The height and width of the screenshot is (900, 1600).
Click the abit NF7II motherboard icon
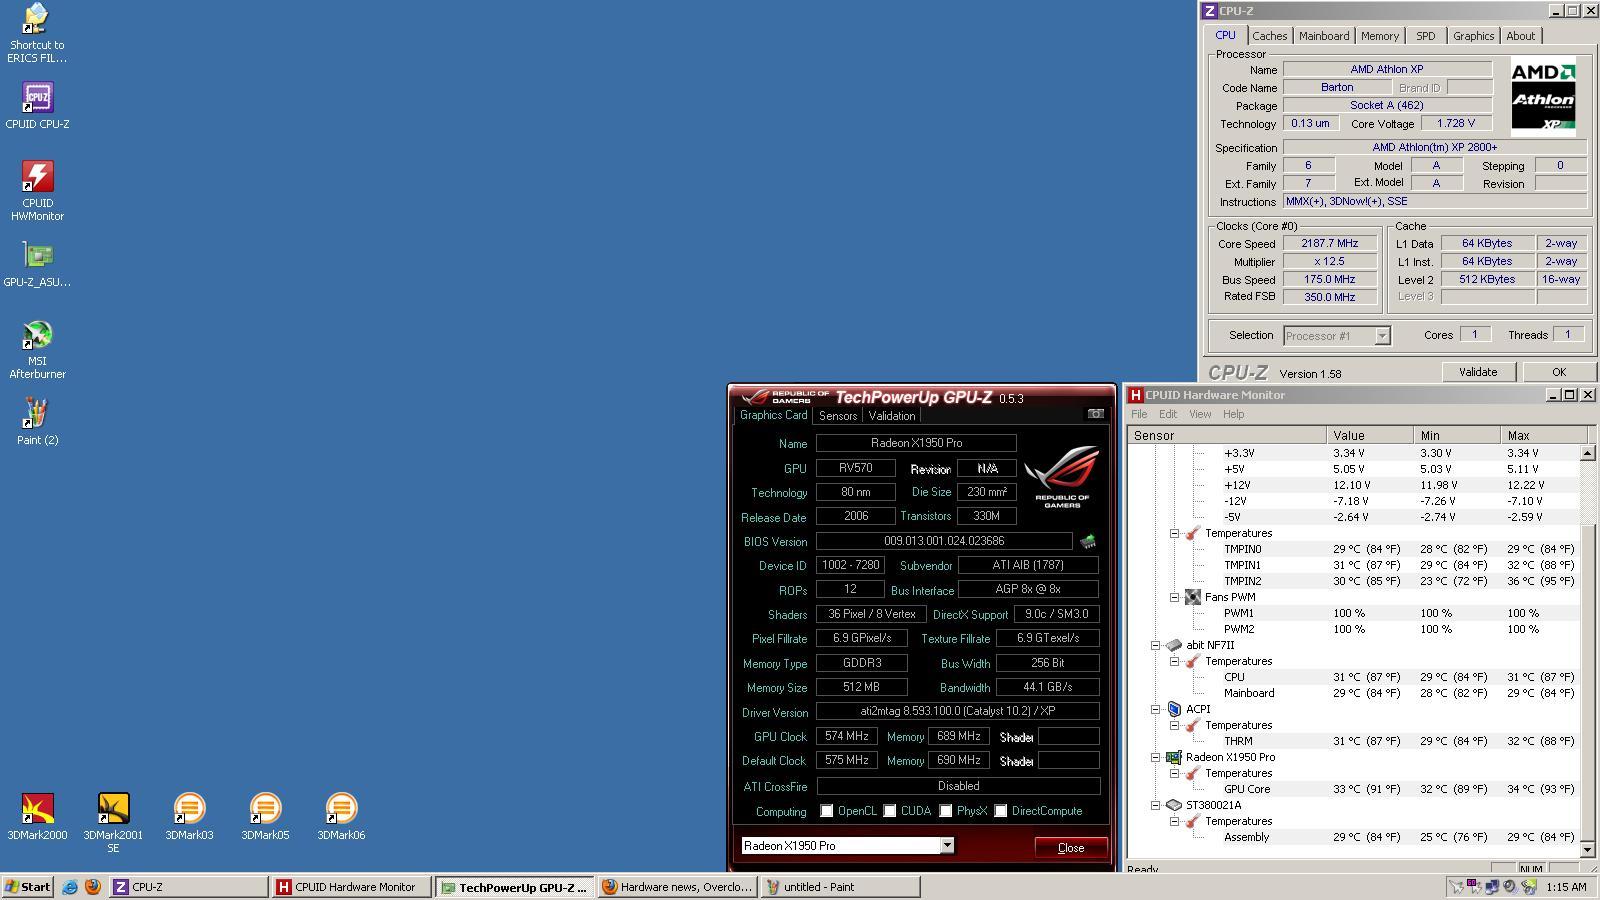[1174, 645]
